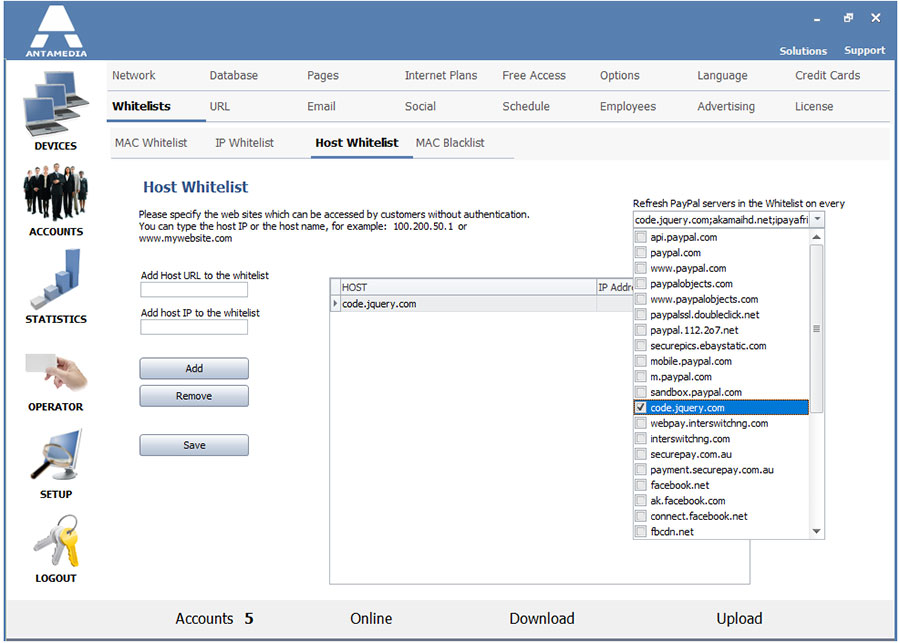Collapse the PayPal servers dropdown arrow
The height and width of the screenshot is (643, 900).
click(817, 219)
